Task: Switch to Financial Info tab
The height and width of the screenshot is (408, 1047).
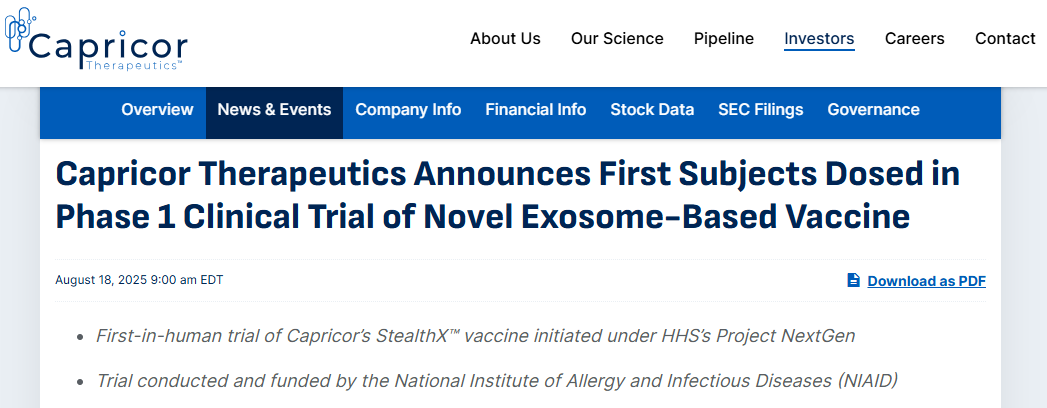Action: [536, 110]
